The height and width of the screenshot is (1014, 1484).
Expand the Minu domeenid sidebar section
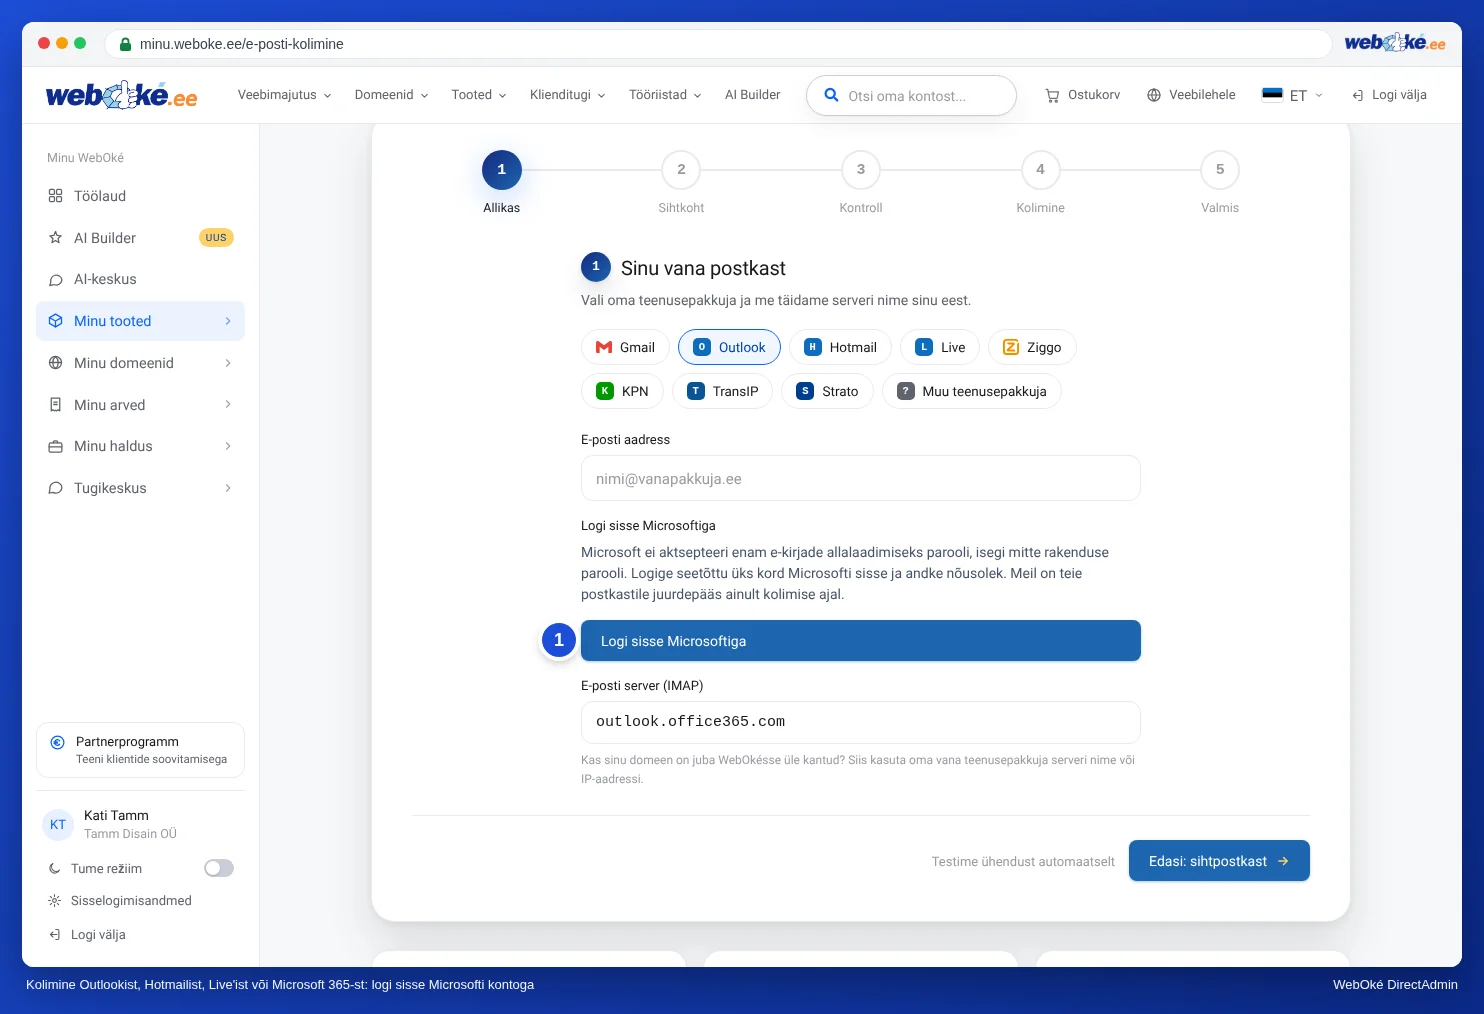140,363
